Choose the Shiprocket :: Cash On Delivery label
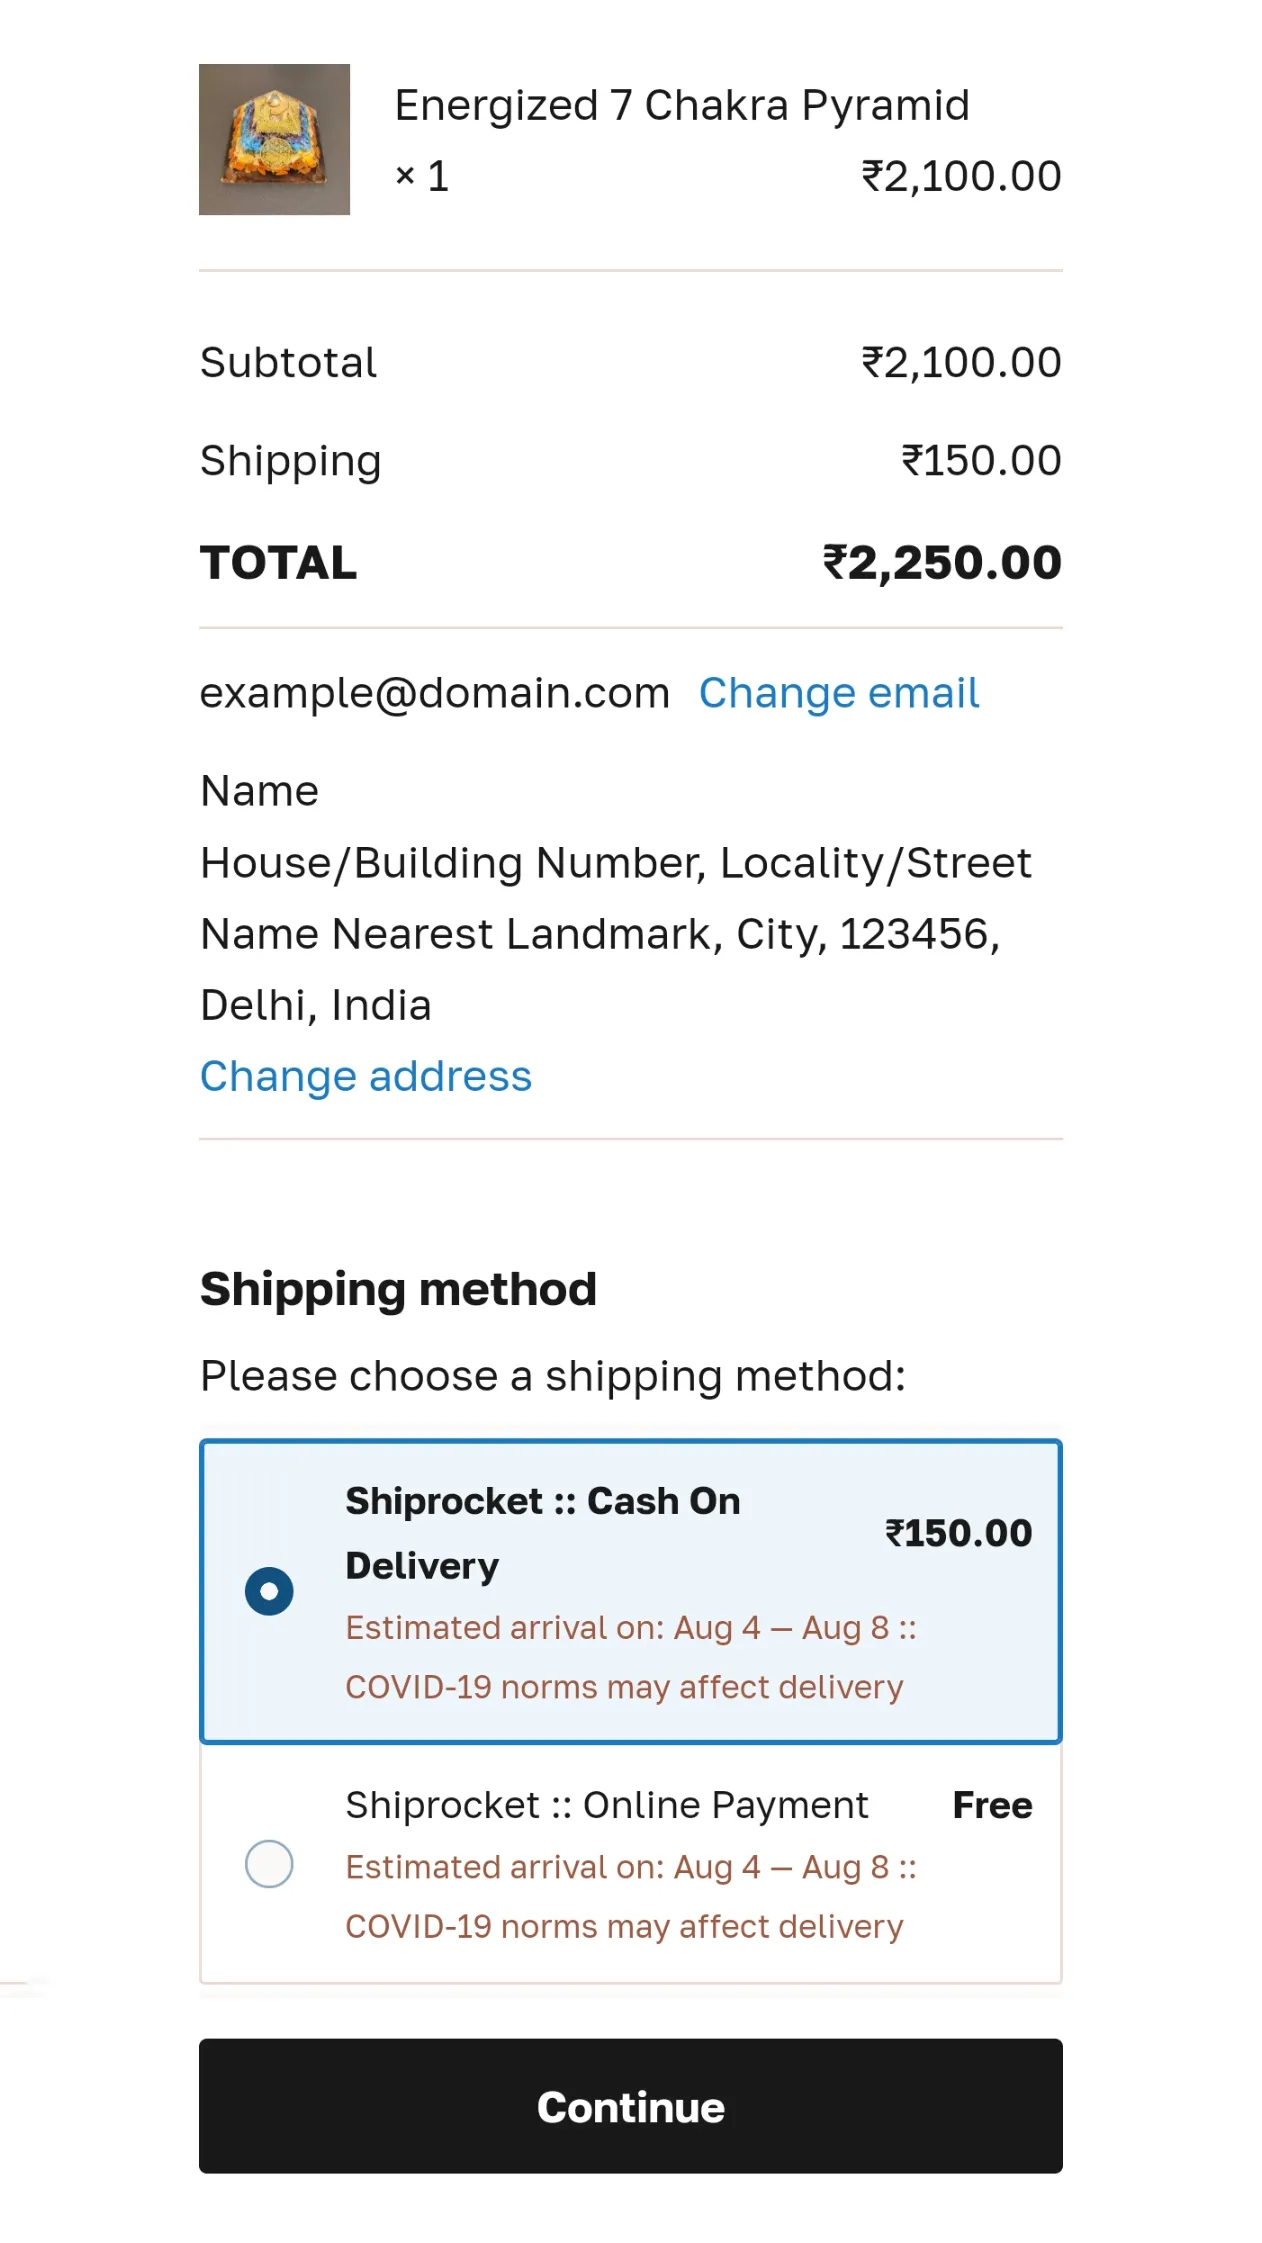The image size is (1262, 2243). 543,1533
